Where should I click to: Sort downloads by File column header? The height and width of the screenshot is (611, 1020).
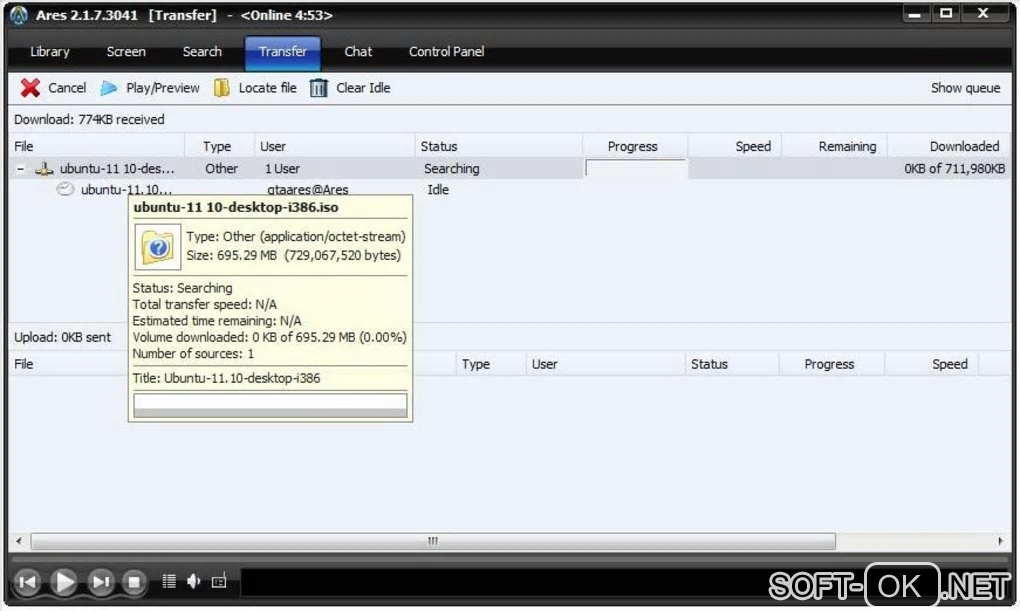point(96,146)
